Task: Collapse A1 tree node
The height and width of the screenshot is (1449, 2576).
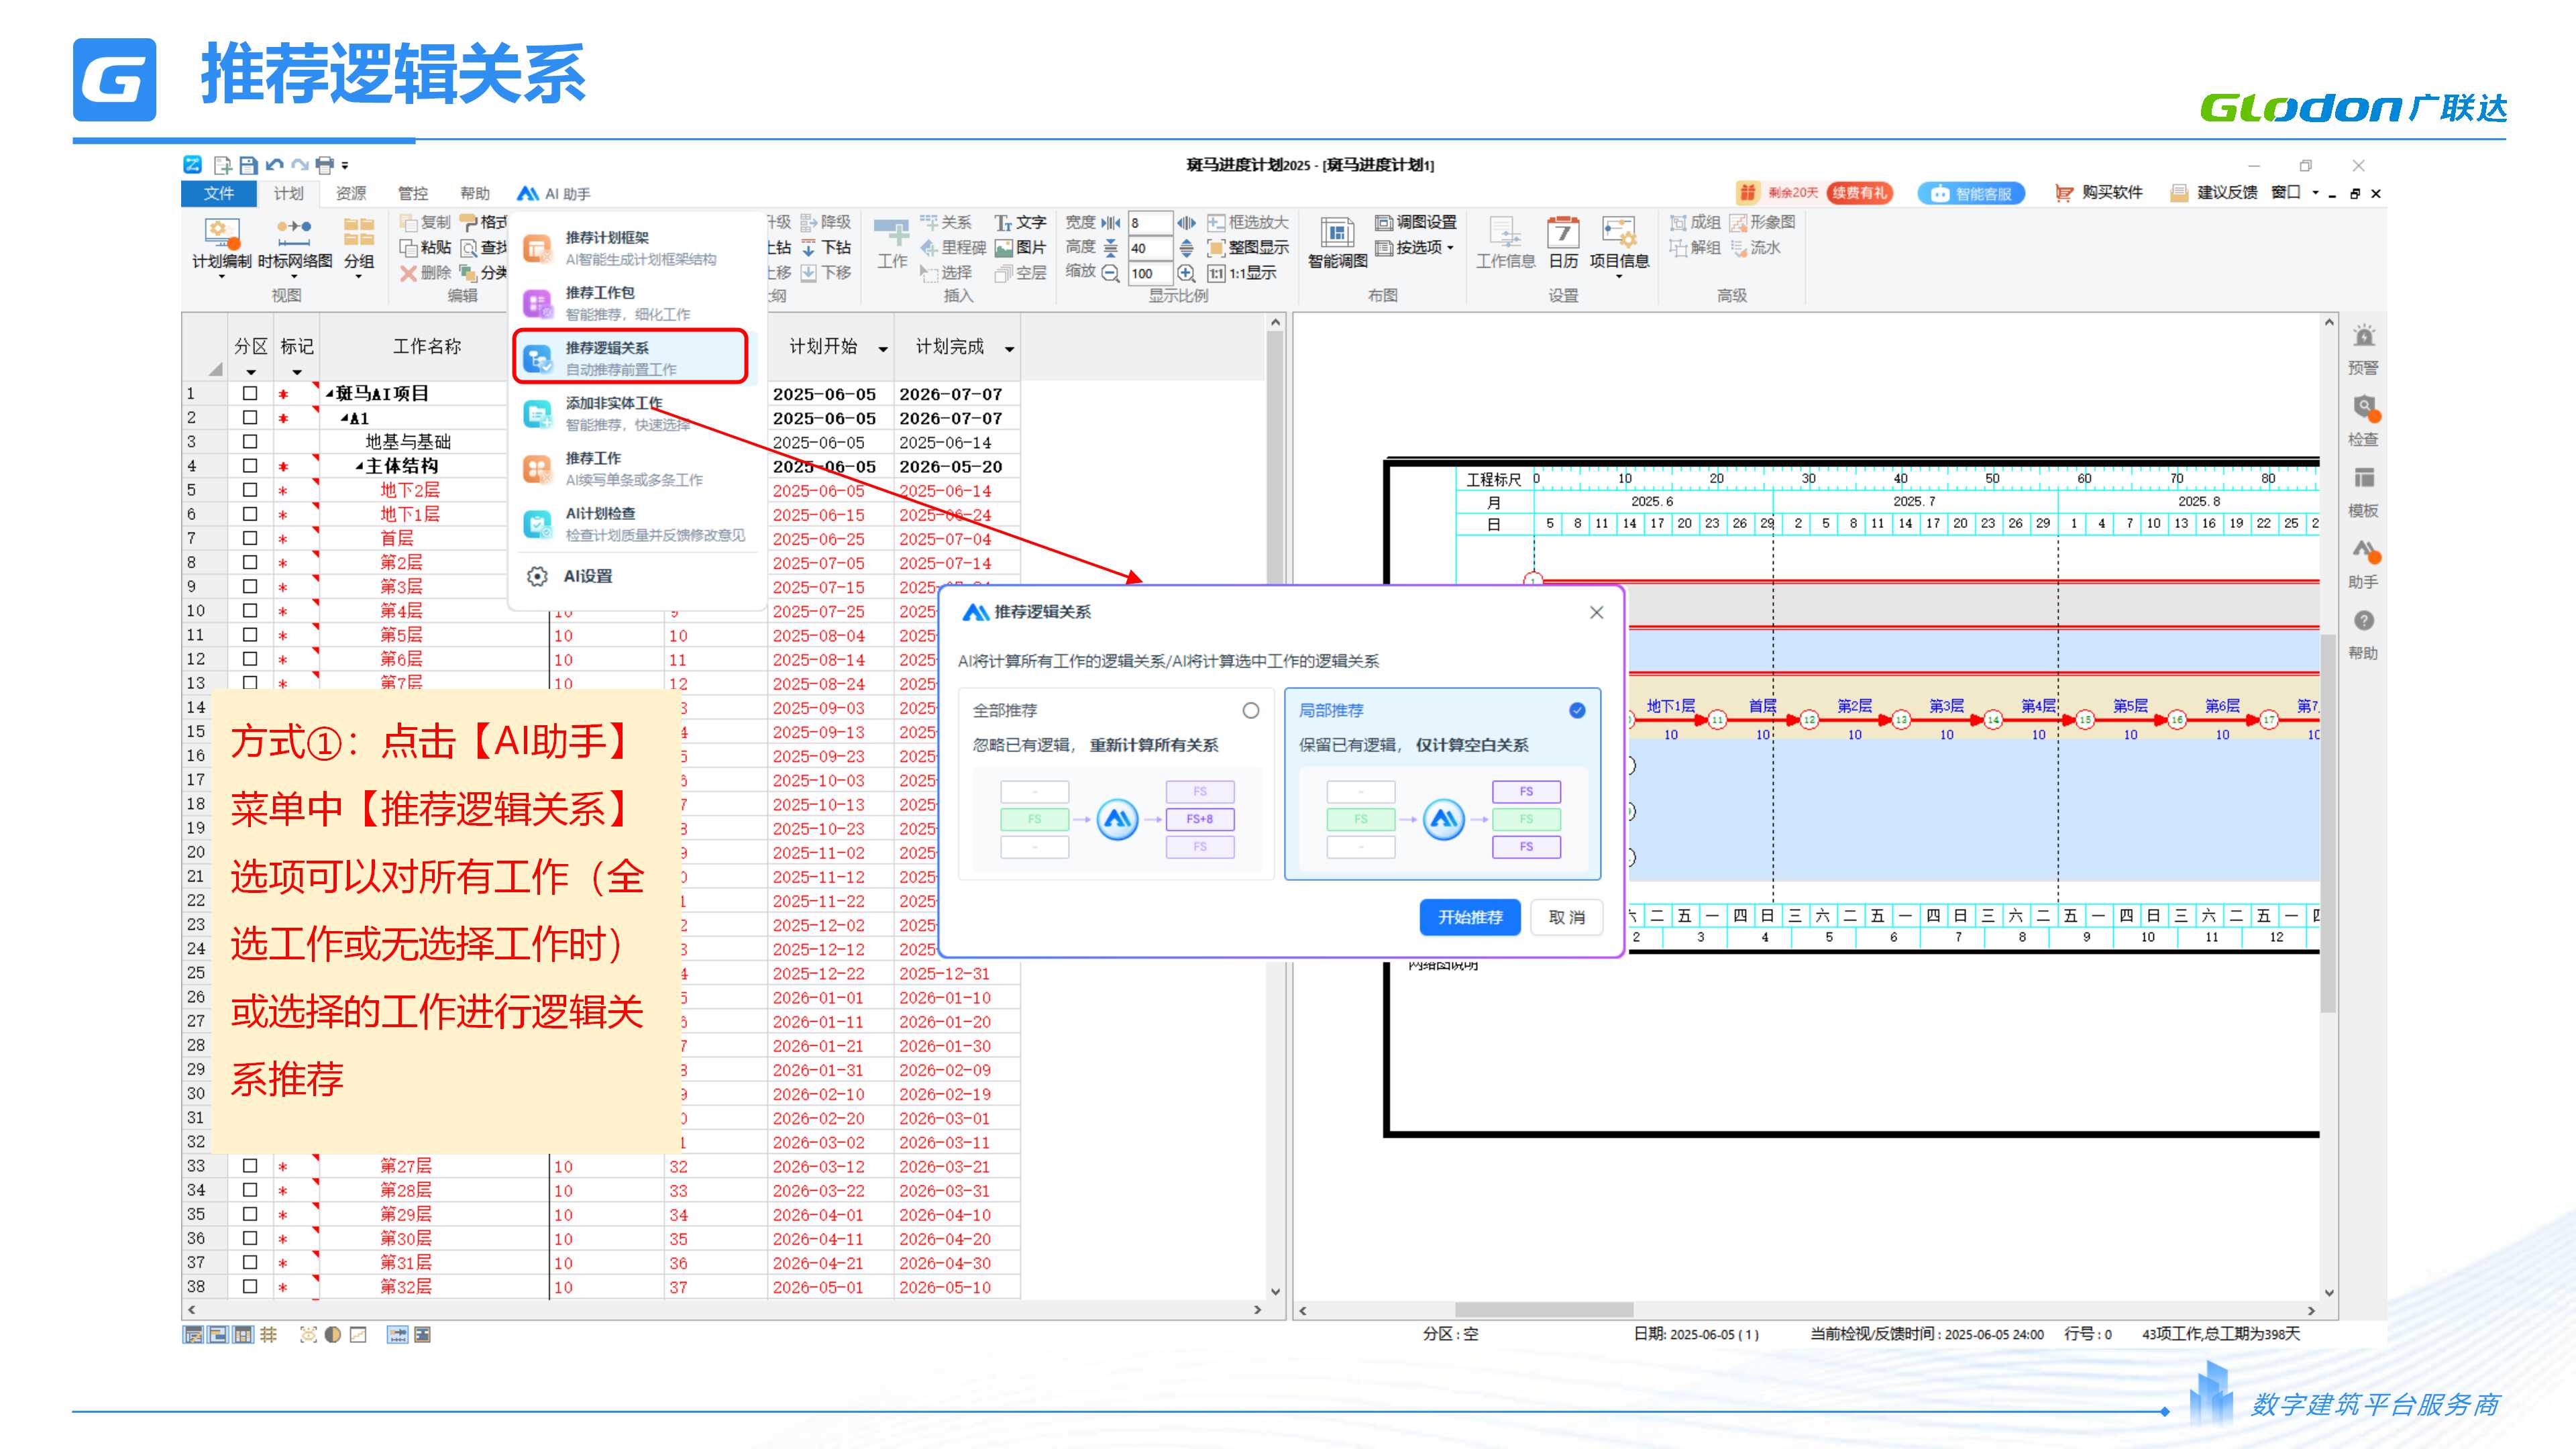Action: tap(345, 419)
